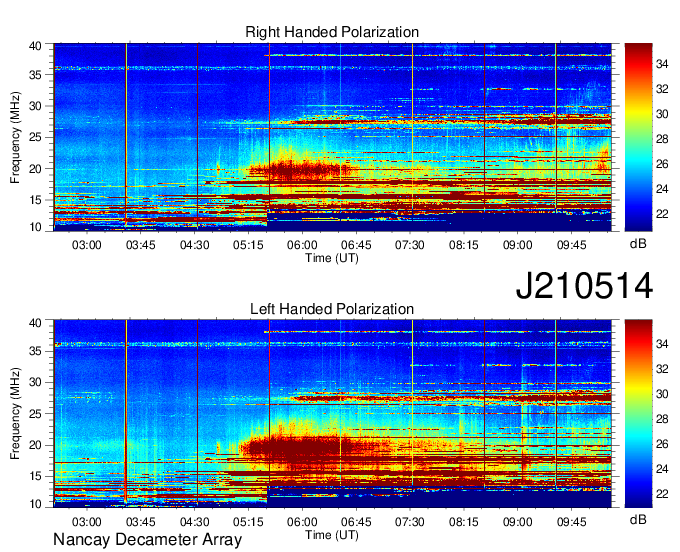The image size is (680, 552).
Task: Click the upper plot colorbar
Action: (x=638, y=137)
